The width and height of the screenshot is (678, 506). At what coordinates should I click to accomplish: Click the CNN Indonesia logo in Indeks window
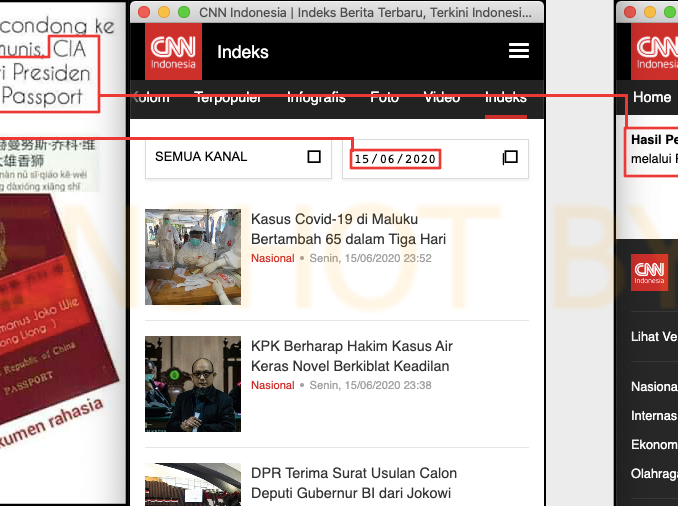[173, 51]
